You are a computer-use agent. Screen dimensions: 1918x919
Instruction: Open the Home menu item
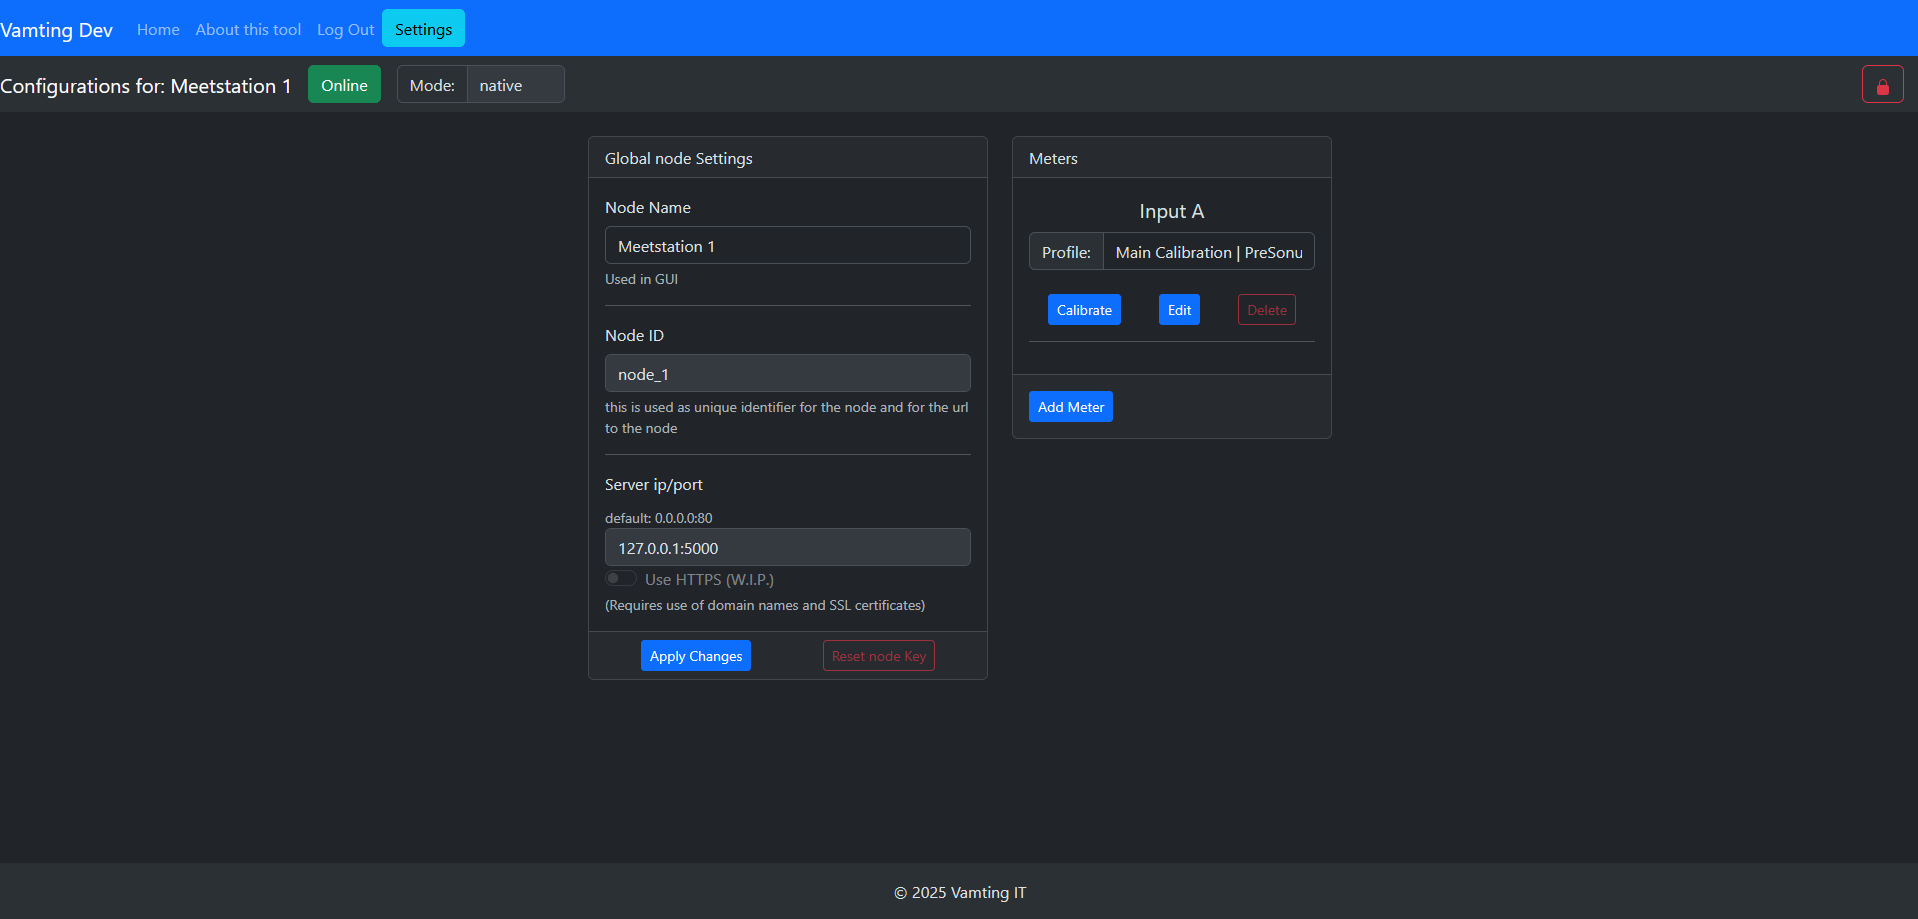(158, 29)
